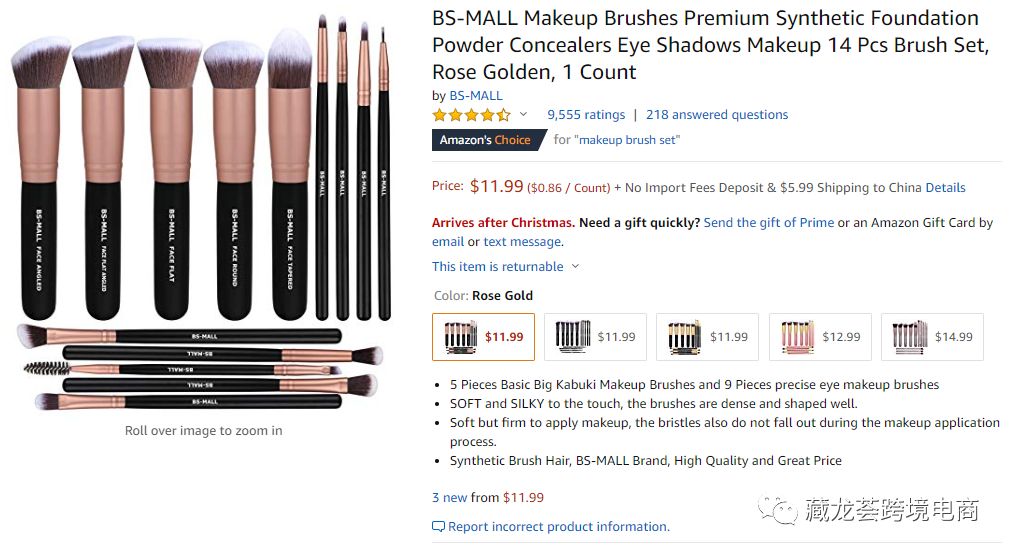View the 218 answered questions
1012x554 pixels.
point(717,115)
